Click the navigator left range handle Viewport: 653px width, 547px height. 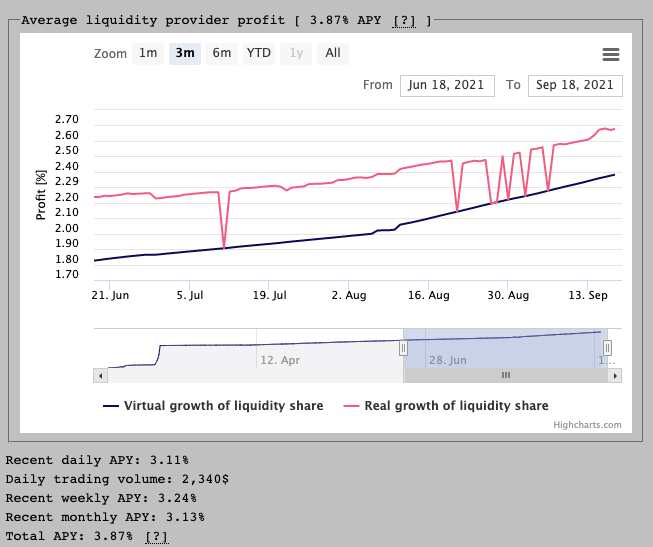[x=404, y=348]
